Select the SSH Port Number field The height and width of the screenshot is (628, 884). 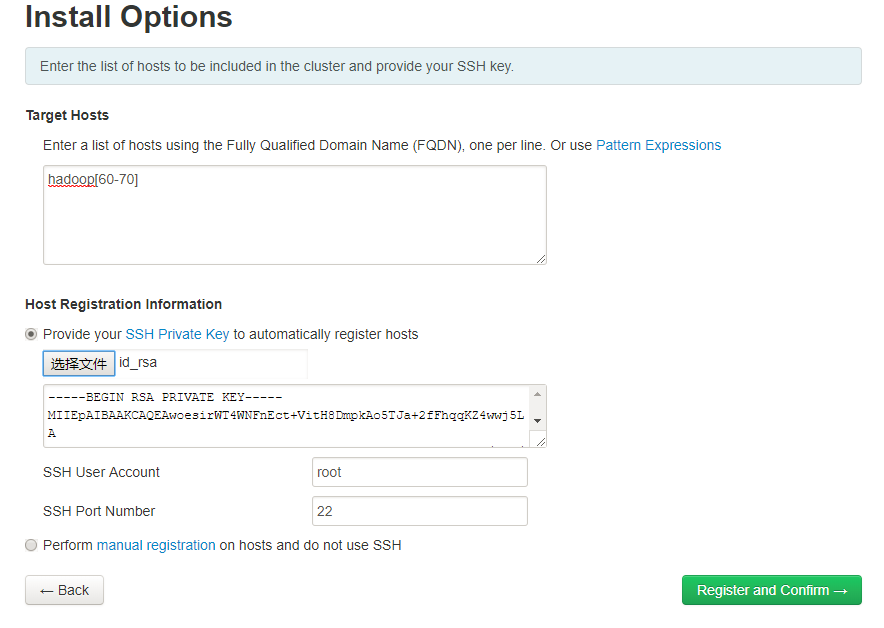click(420, 511)
